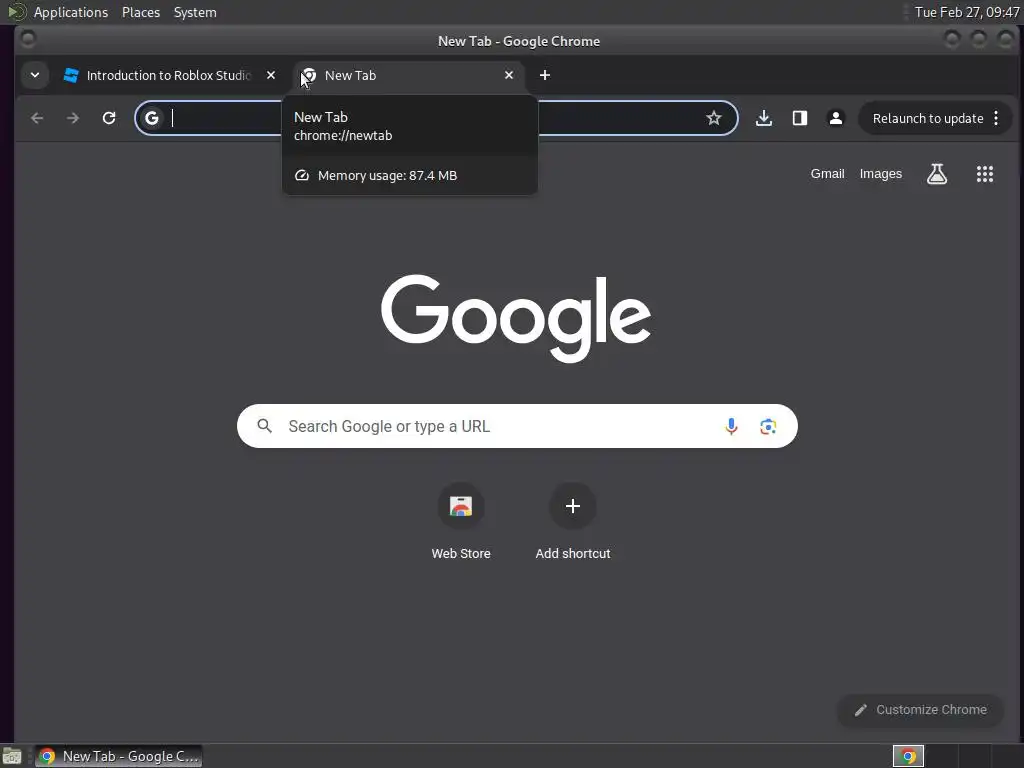Click Relaunch to update button
1024x768 pixels.
tap(928, 118)
